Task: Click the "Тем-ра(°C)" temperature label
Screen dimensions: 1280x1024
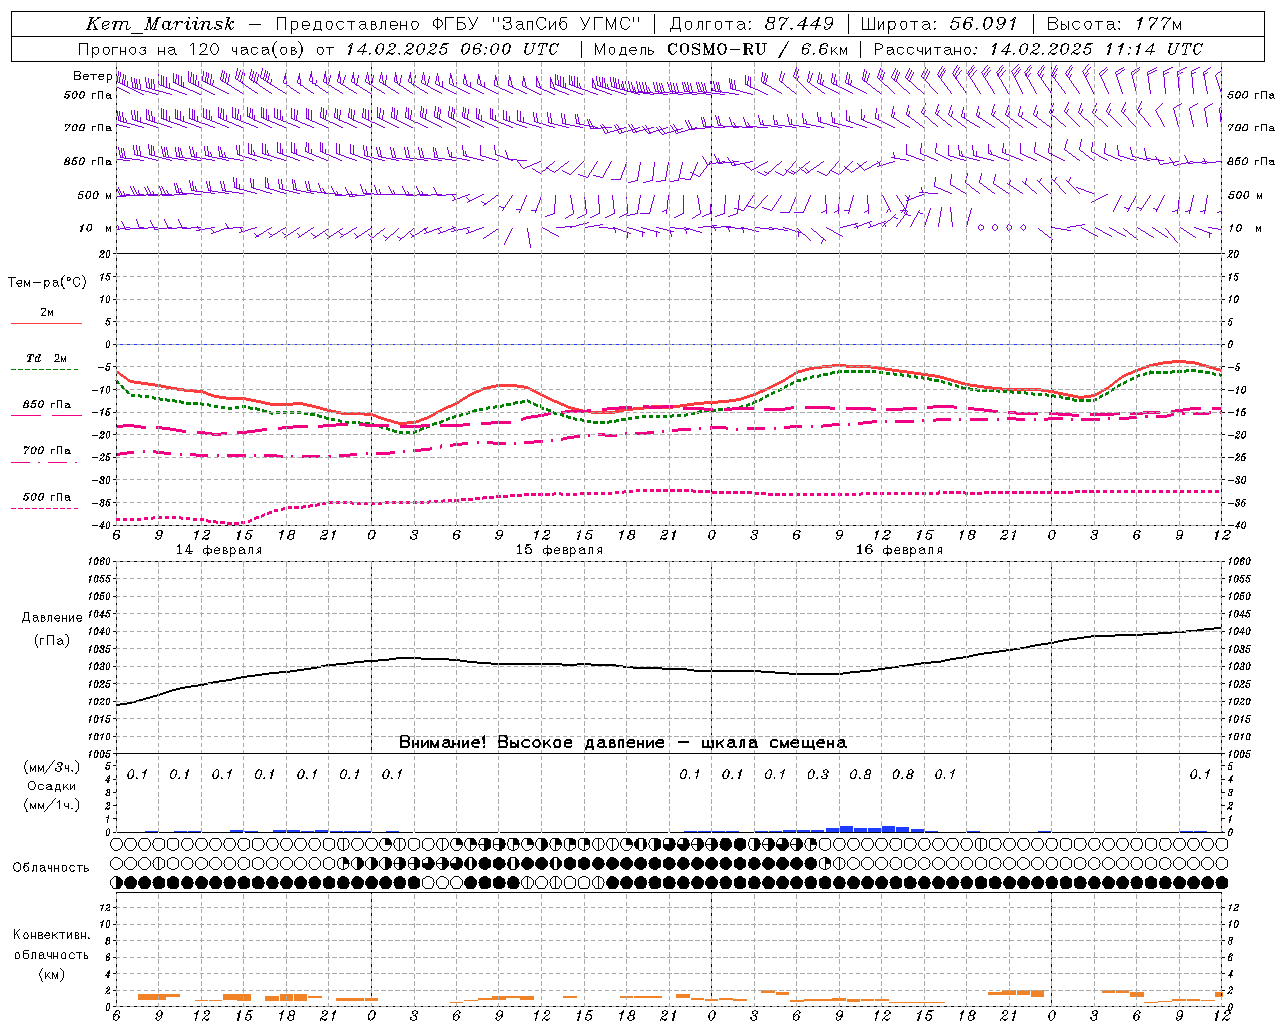Action: (x=47, y=283)
